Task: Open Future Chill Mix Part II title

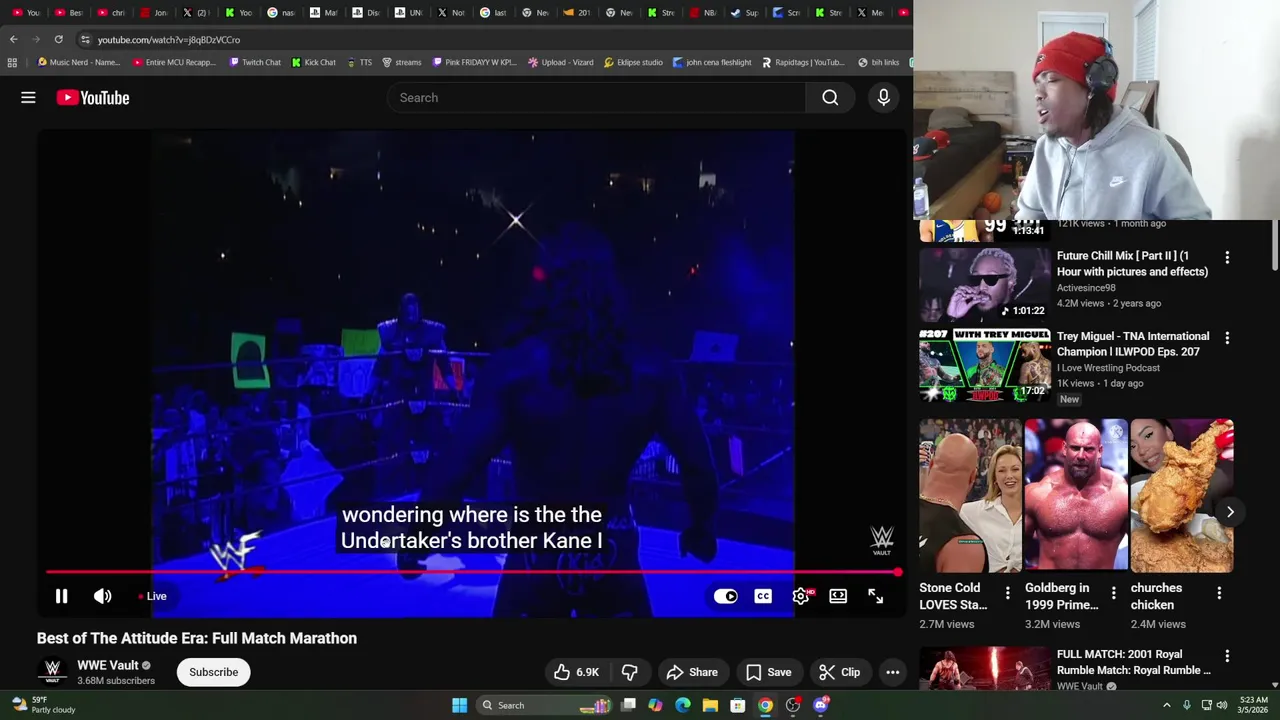Action: pyautogui.click(x=1132, y=264)
